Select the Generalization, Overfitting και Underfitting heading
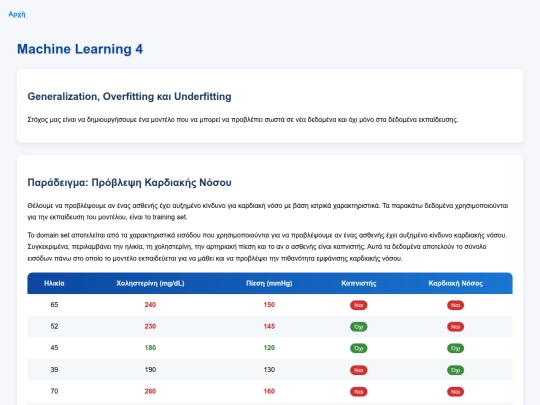 [129, 96]
